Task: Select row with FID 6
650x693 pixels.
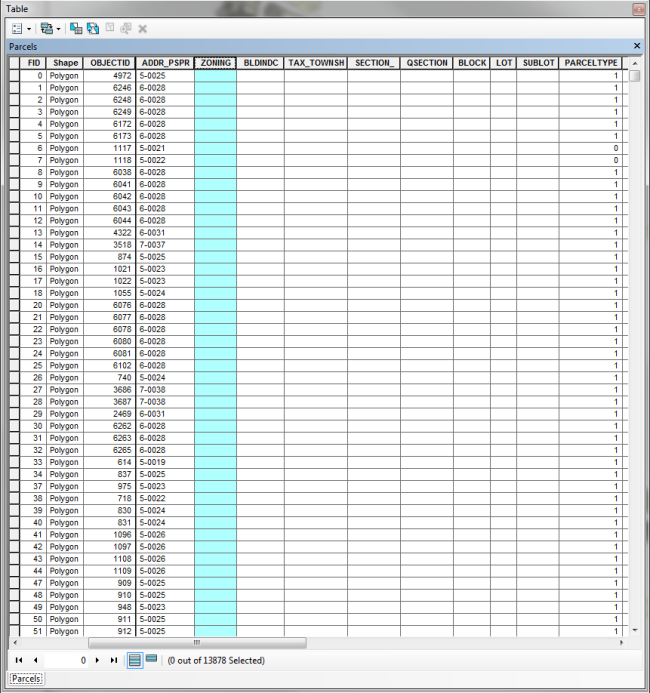Action: [x=14, y=148]
